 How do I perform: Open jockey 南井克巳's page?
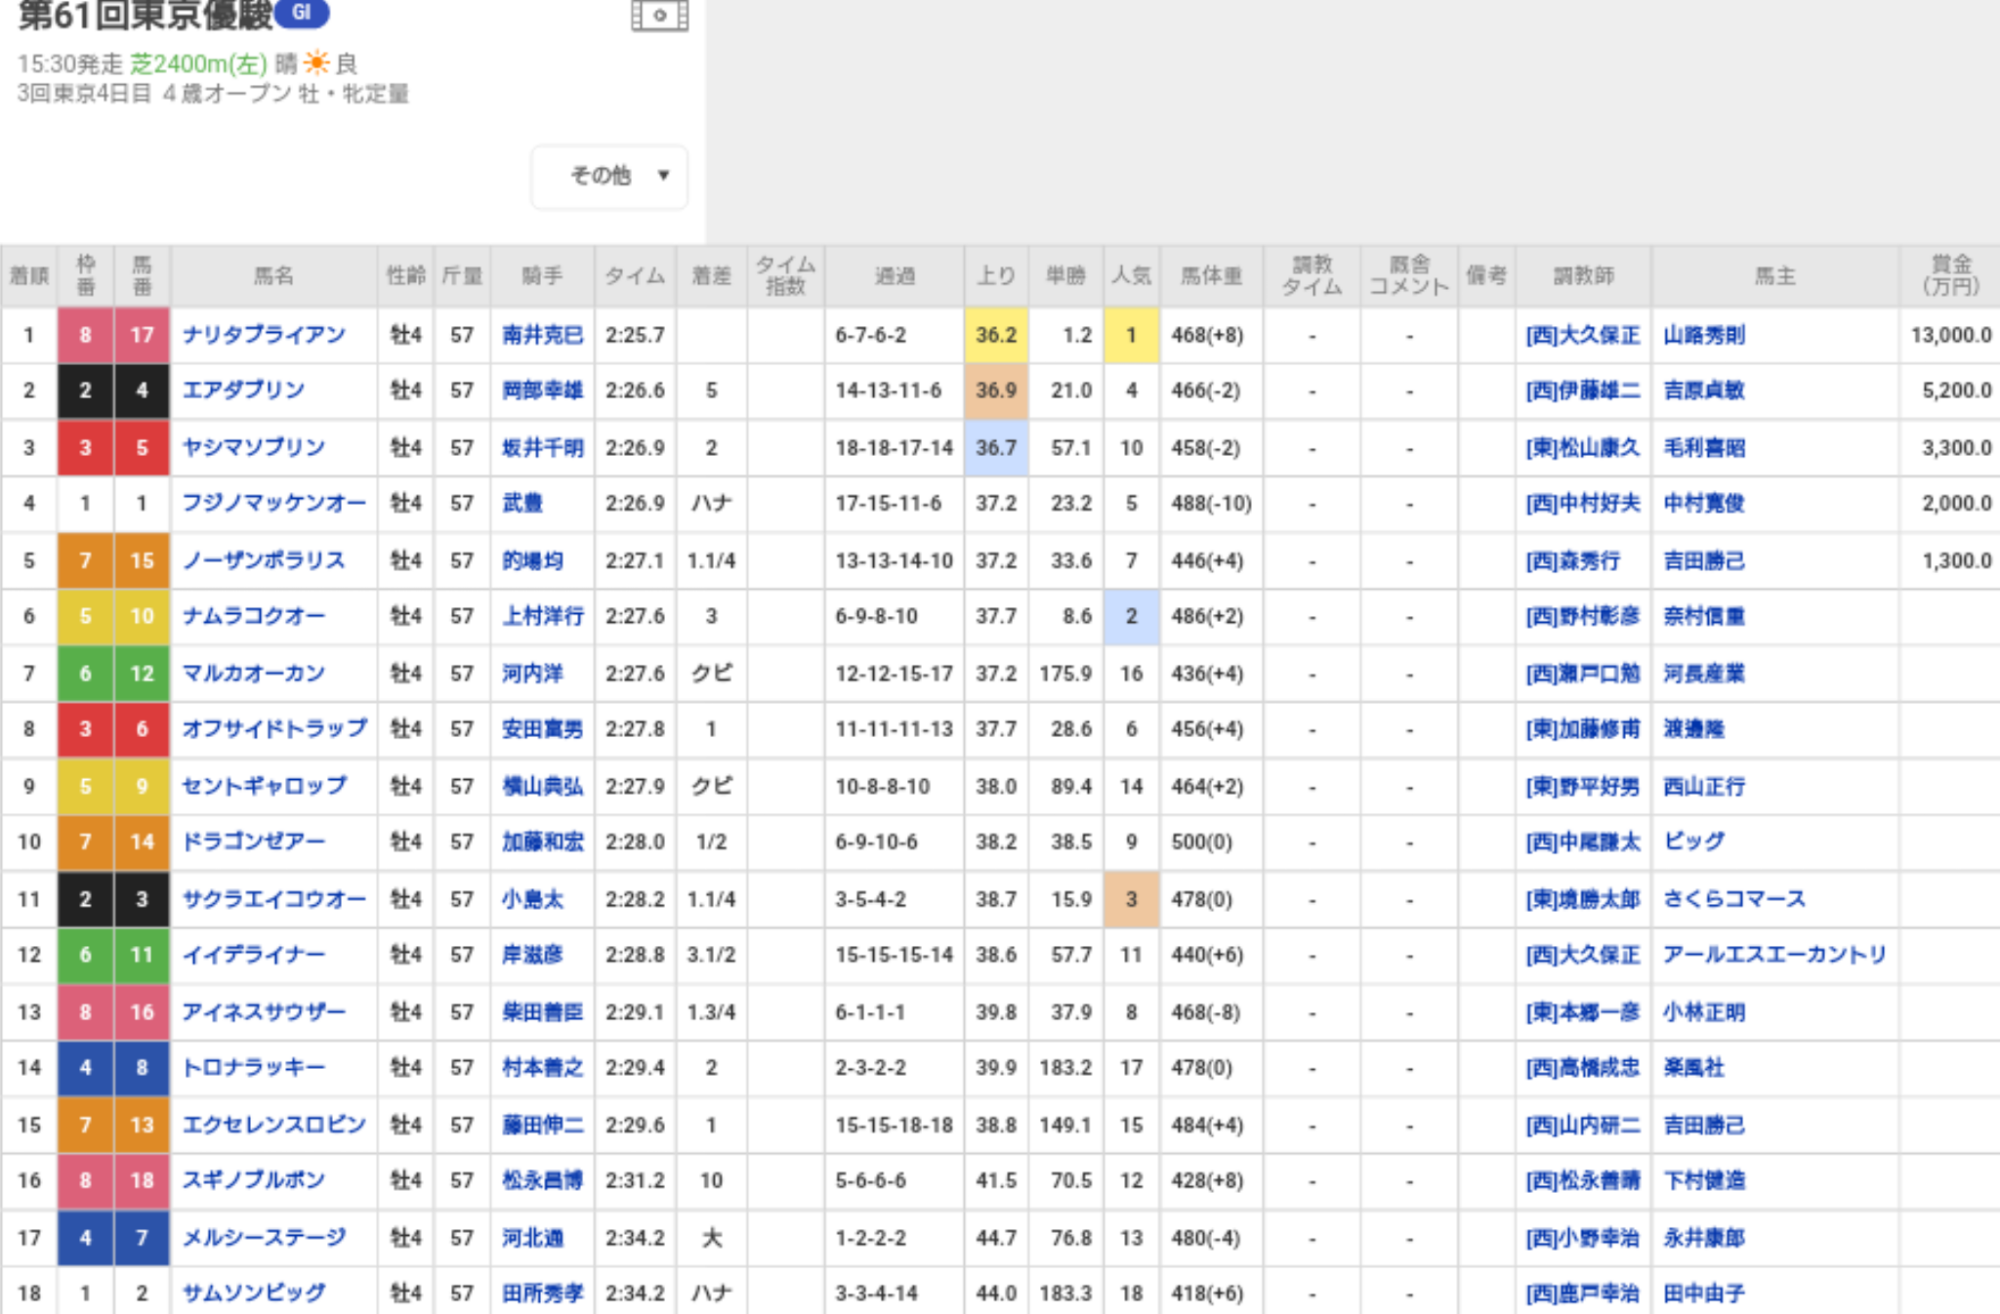[x=542, y=335]
